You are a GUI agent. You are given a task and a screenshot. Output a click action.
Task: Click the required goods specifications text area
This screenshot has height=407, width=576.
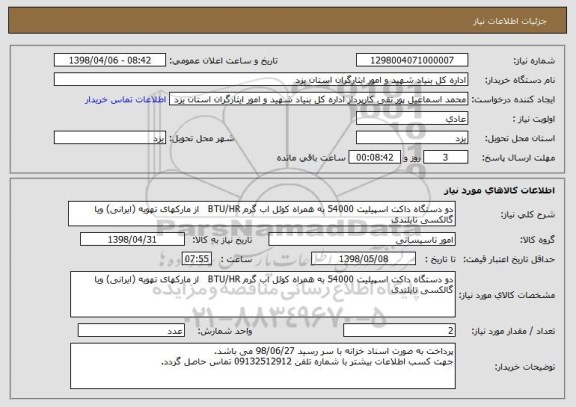click(263, 295)
